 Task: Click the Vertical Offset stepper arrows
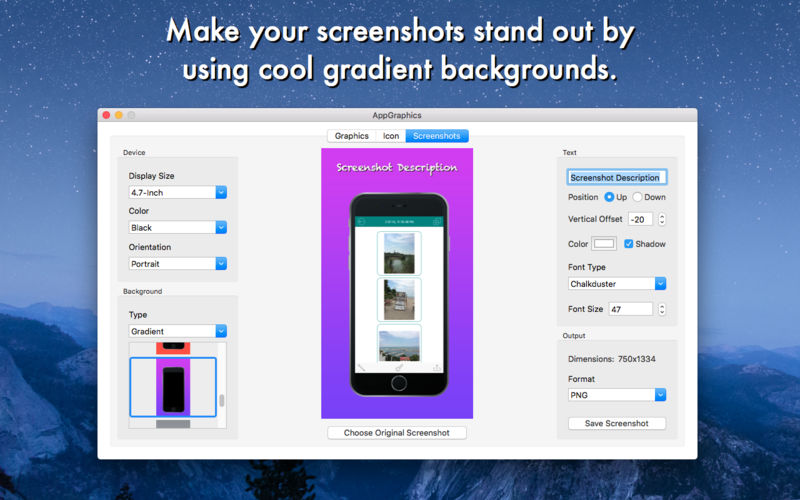[662, 219]
